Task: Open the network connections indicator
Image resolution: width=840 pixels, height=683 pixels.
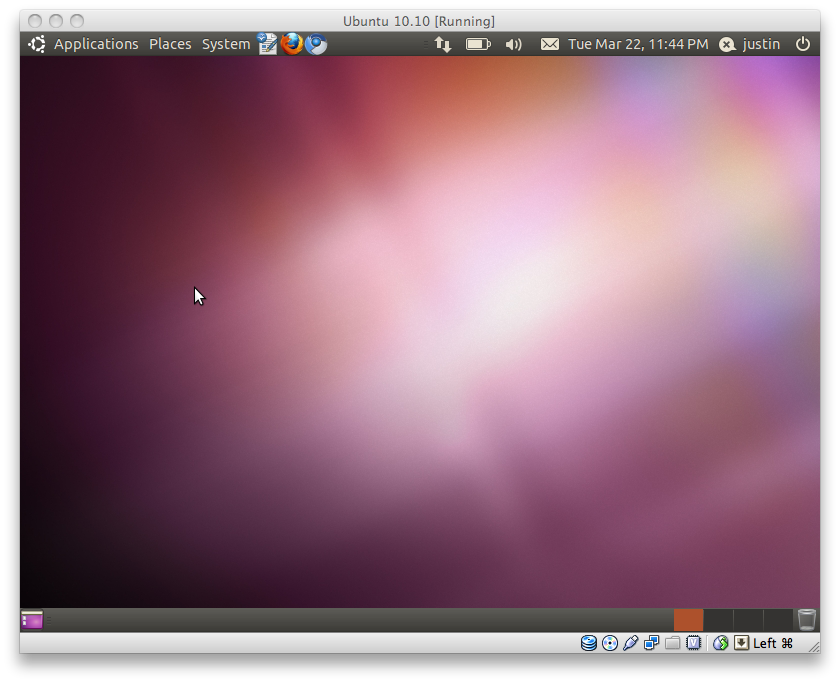Action: 442,44
